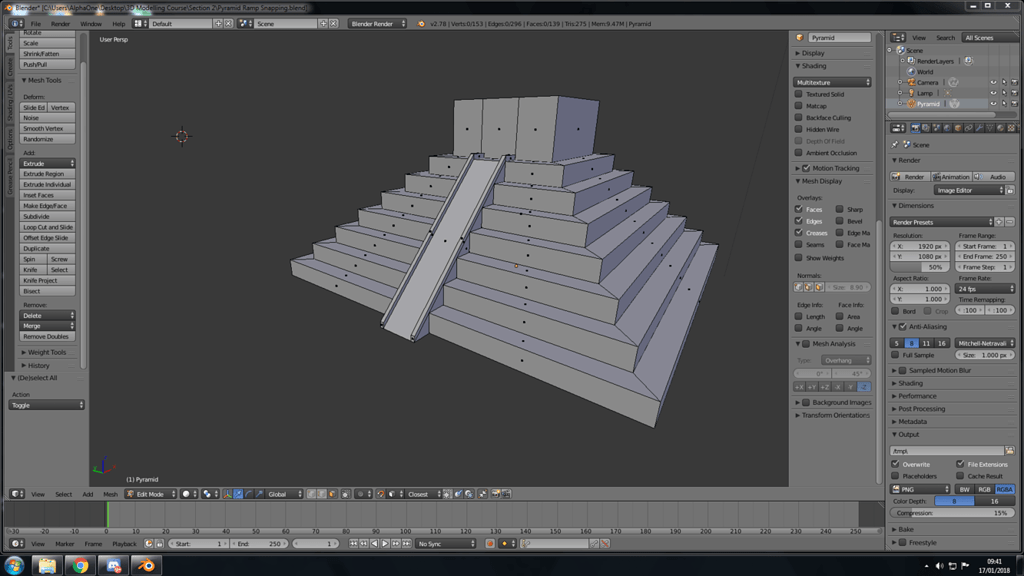Click the Compression 15% slider

coord(950,512)
